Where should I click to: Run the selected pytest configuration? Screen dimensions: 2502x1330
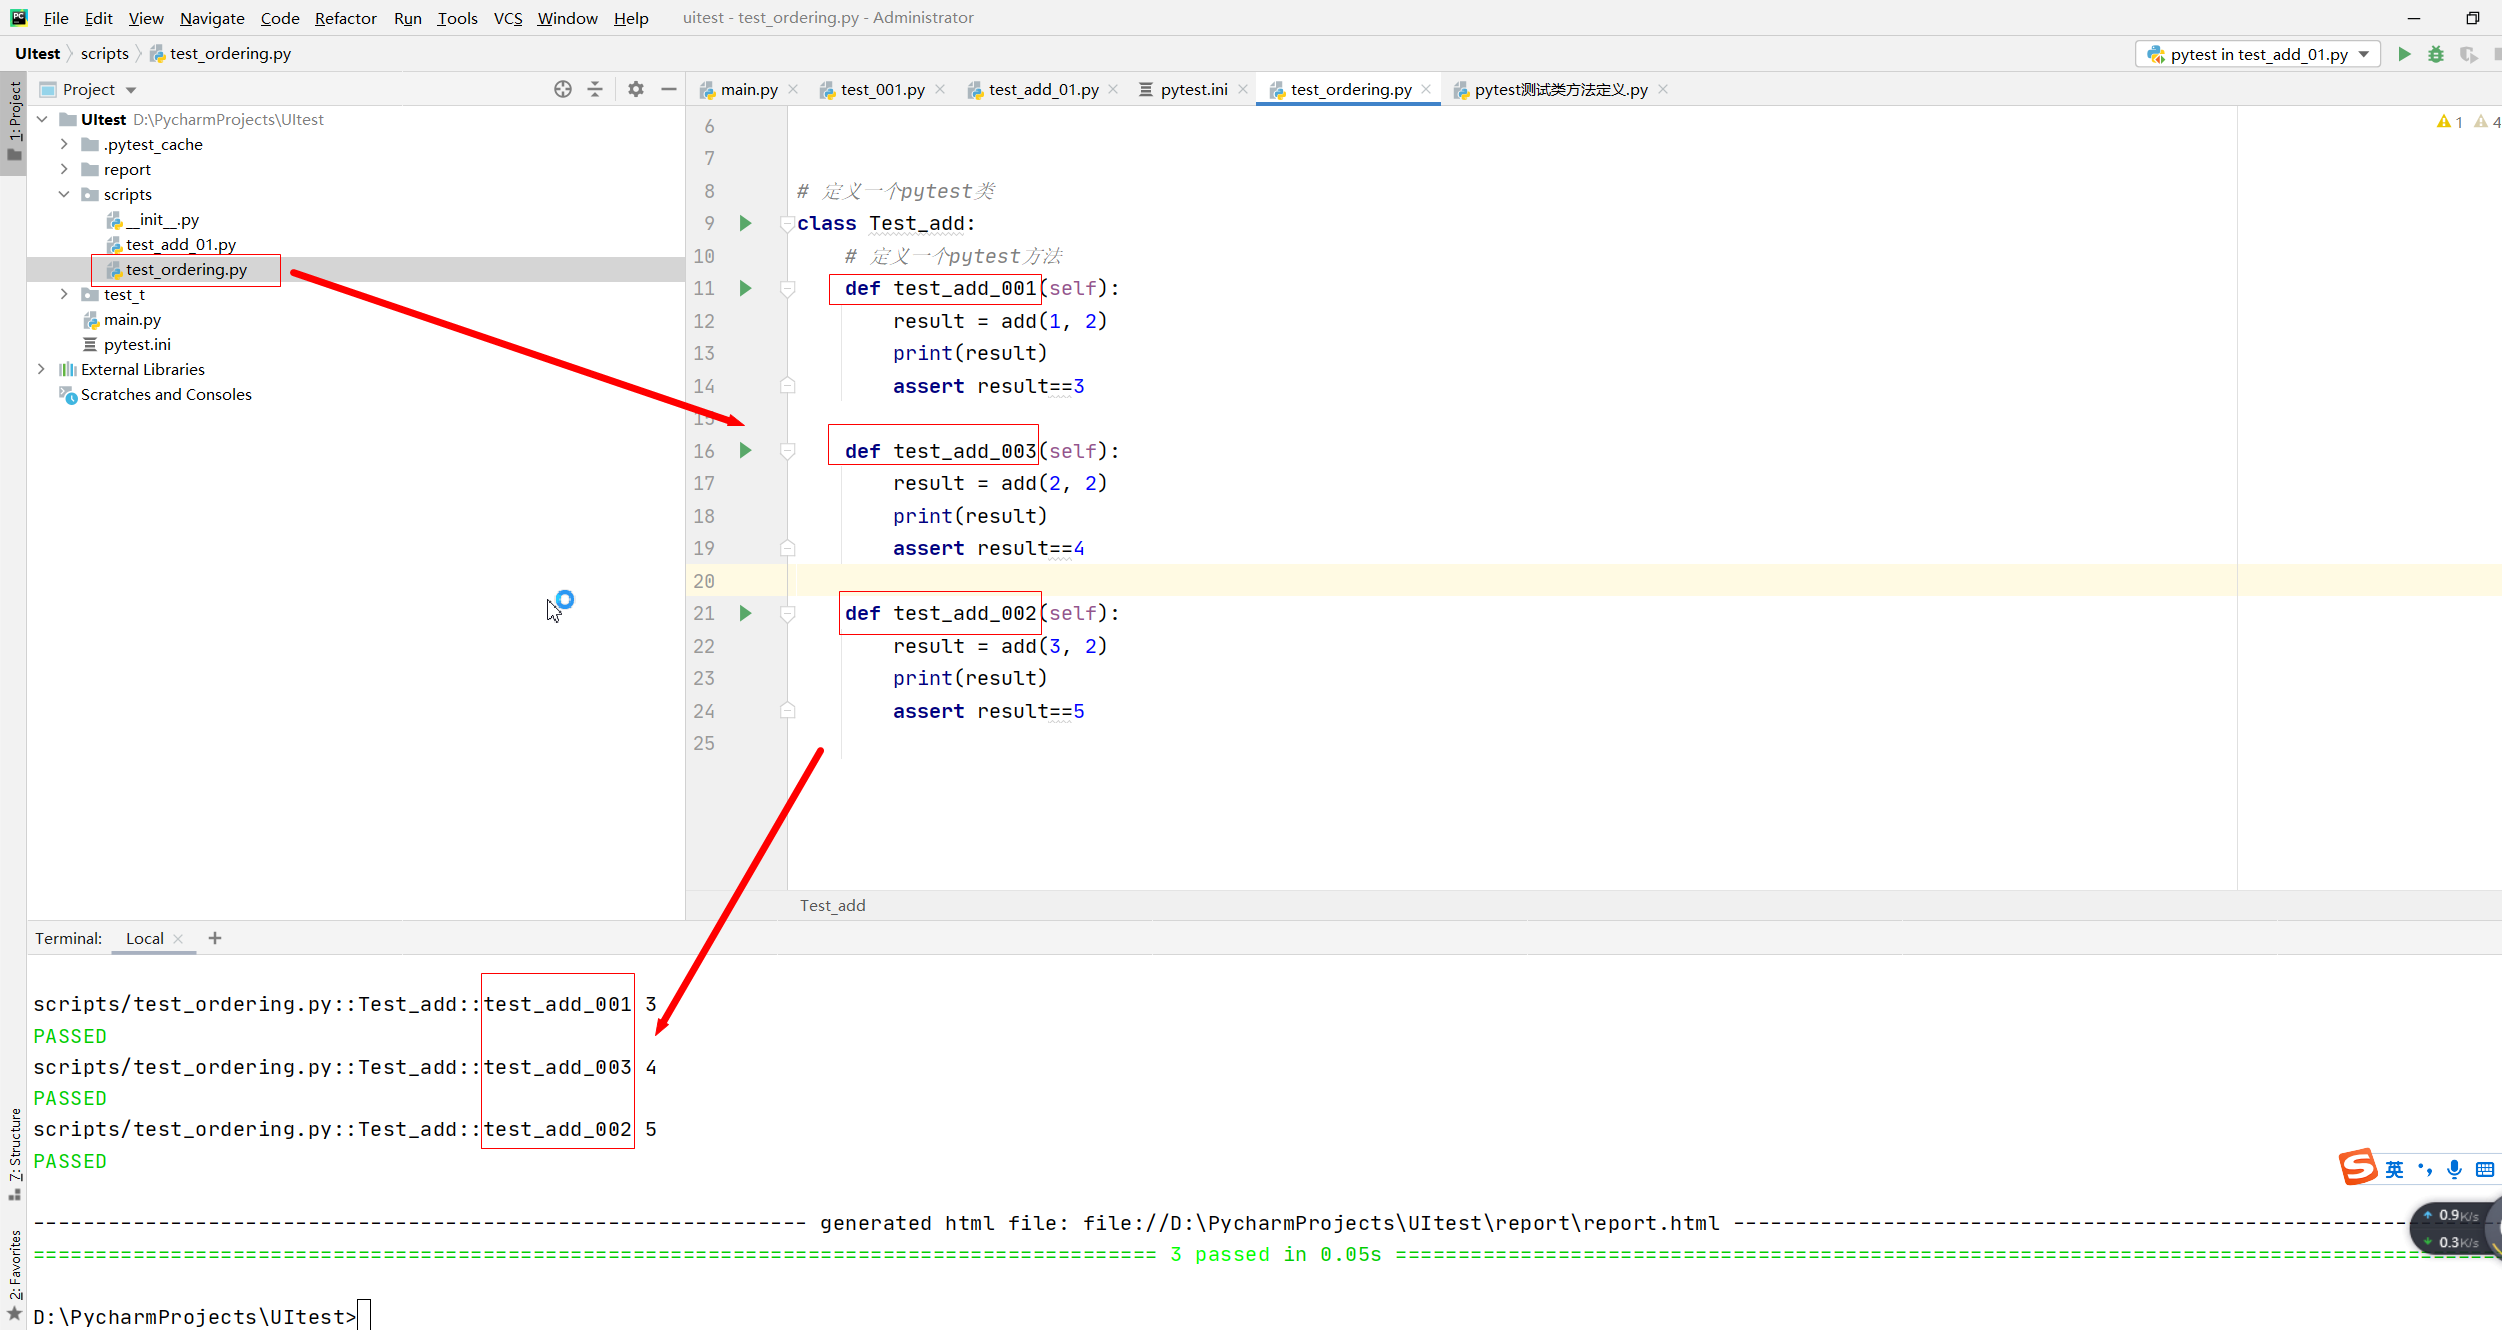point(2405,54)
